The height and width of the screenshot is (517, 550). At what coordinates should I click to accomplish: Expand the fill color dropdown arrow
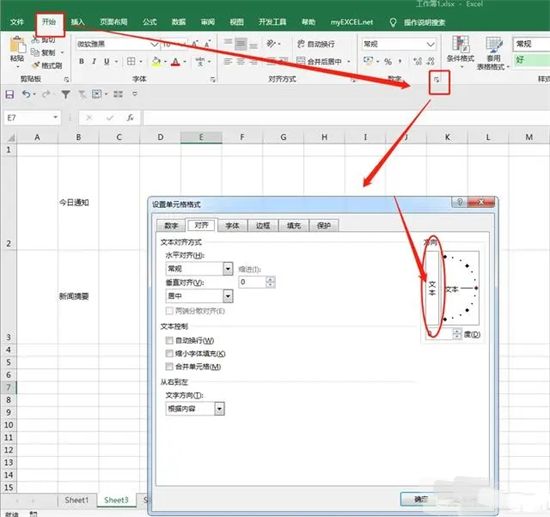pos(165,62)
